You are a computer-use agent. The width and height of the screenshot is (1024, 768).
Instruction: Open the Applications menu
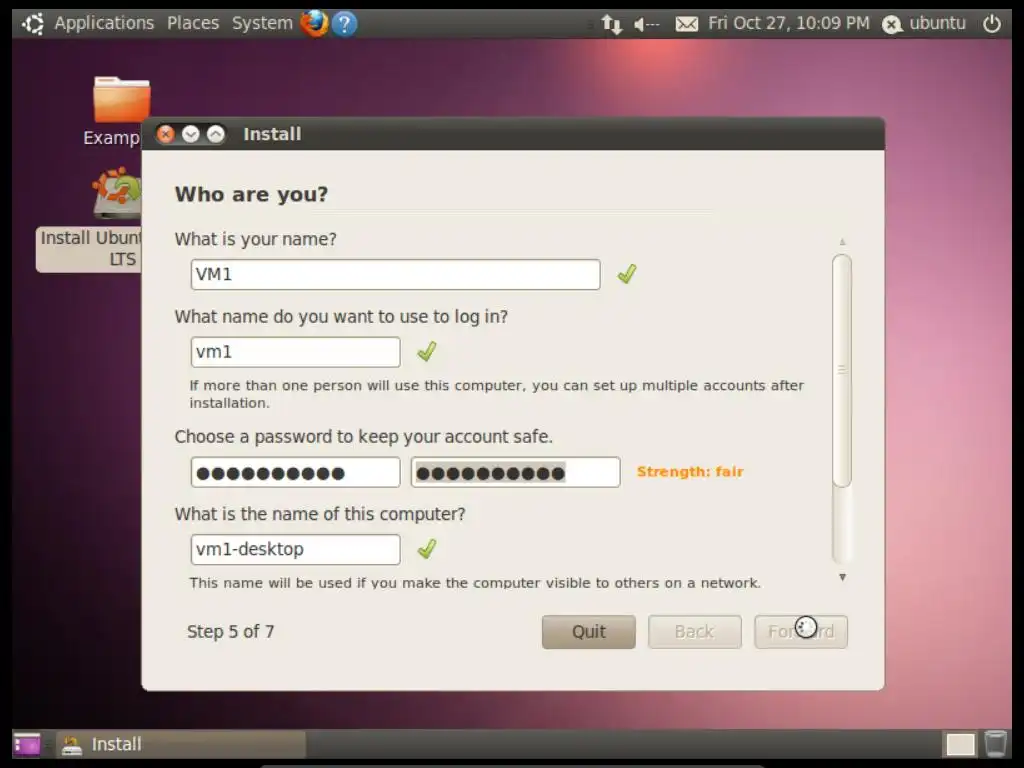[x=104, y=24]
